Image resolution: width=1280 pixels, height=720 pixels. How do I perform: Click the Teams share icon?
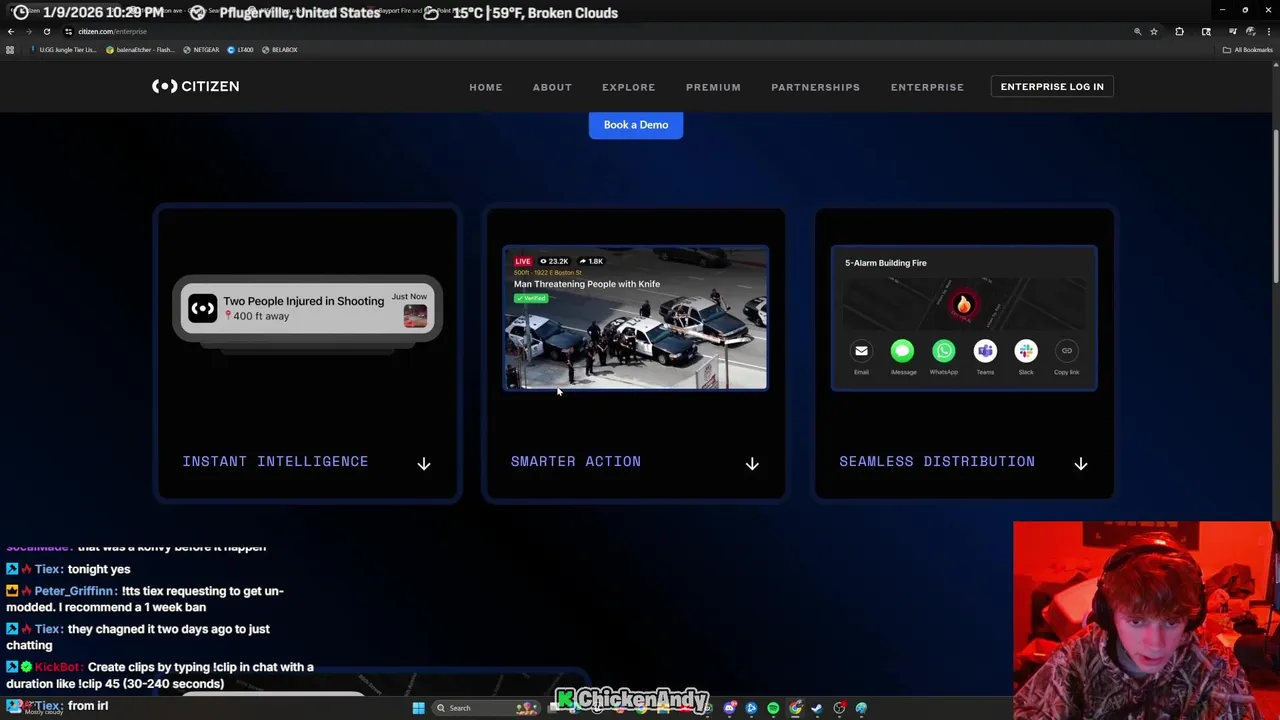985,351
